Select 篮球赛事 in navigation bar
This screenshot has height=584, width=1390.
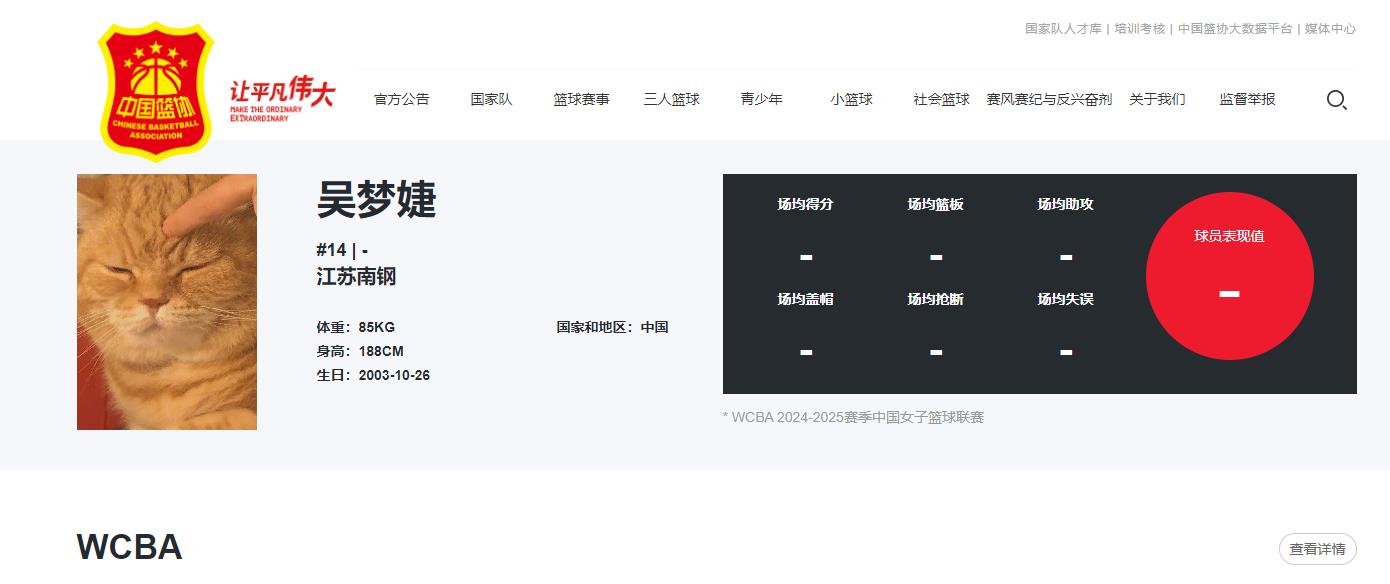coord(581,99)
